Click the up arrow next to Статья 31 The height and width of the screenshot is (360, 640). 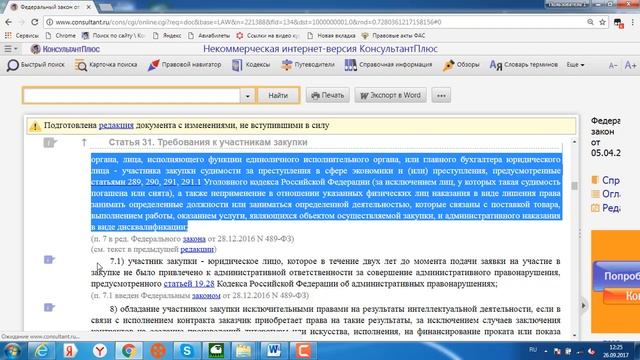[x=84, y=142]
